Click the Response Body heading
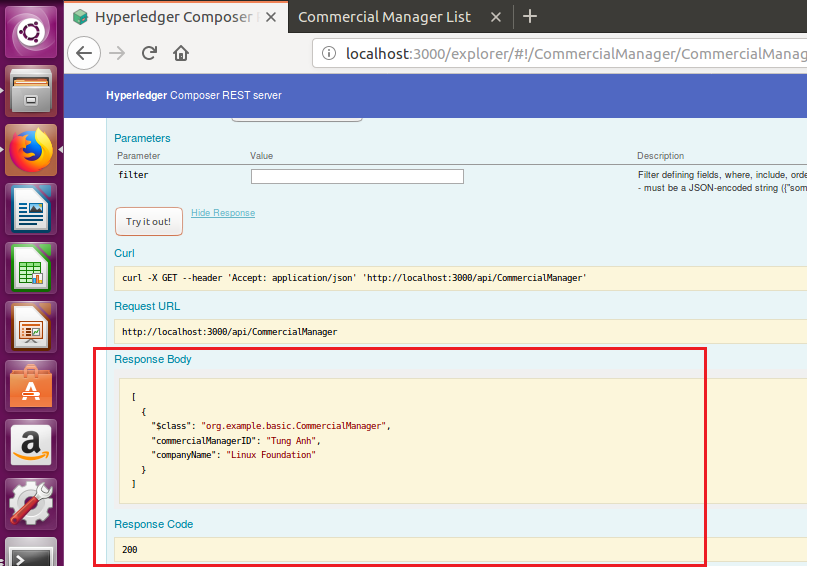The height and width of the screenshot is (571, 815). (153, 360)
